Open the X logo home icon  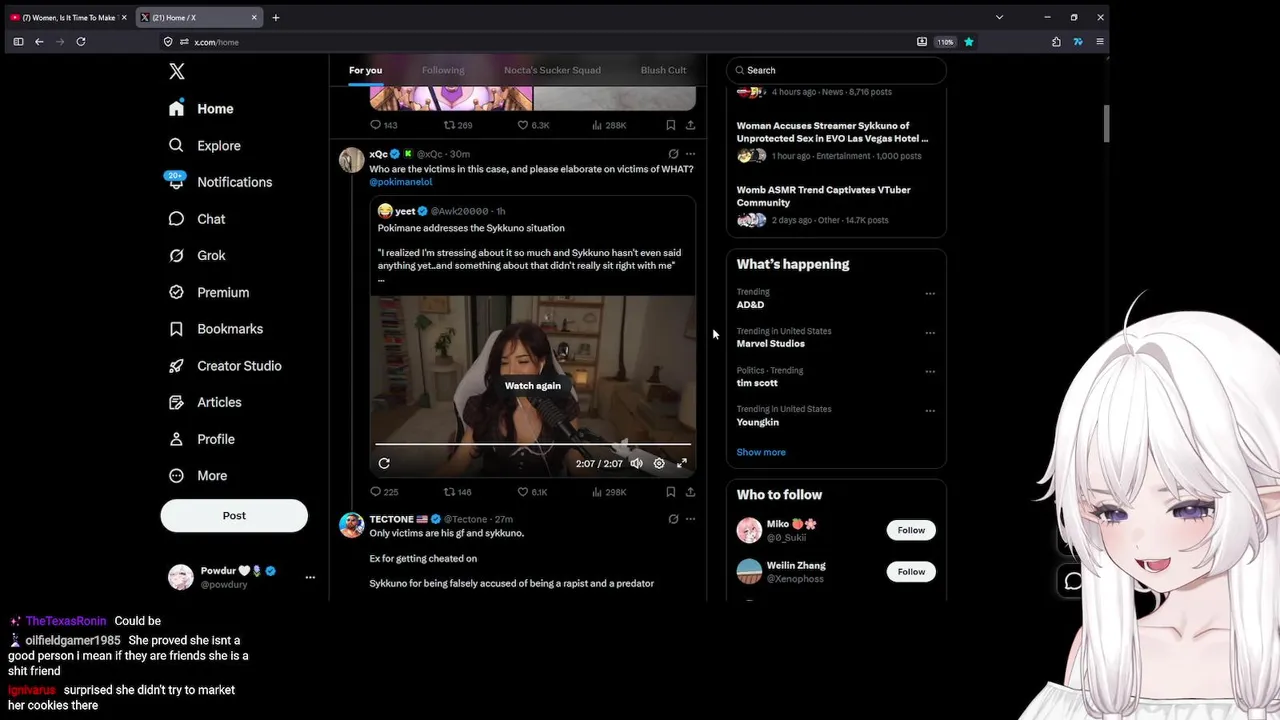click(177, 71)
